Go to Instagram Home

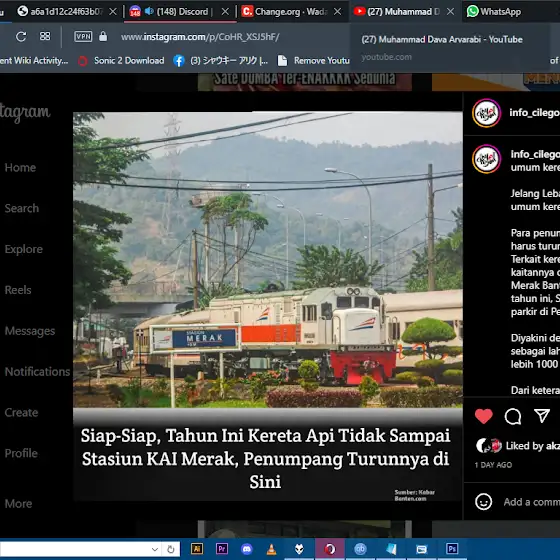tap(20, 168)
